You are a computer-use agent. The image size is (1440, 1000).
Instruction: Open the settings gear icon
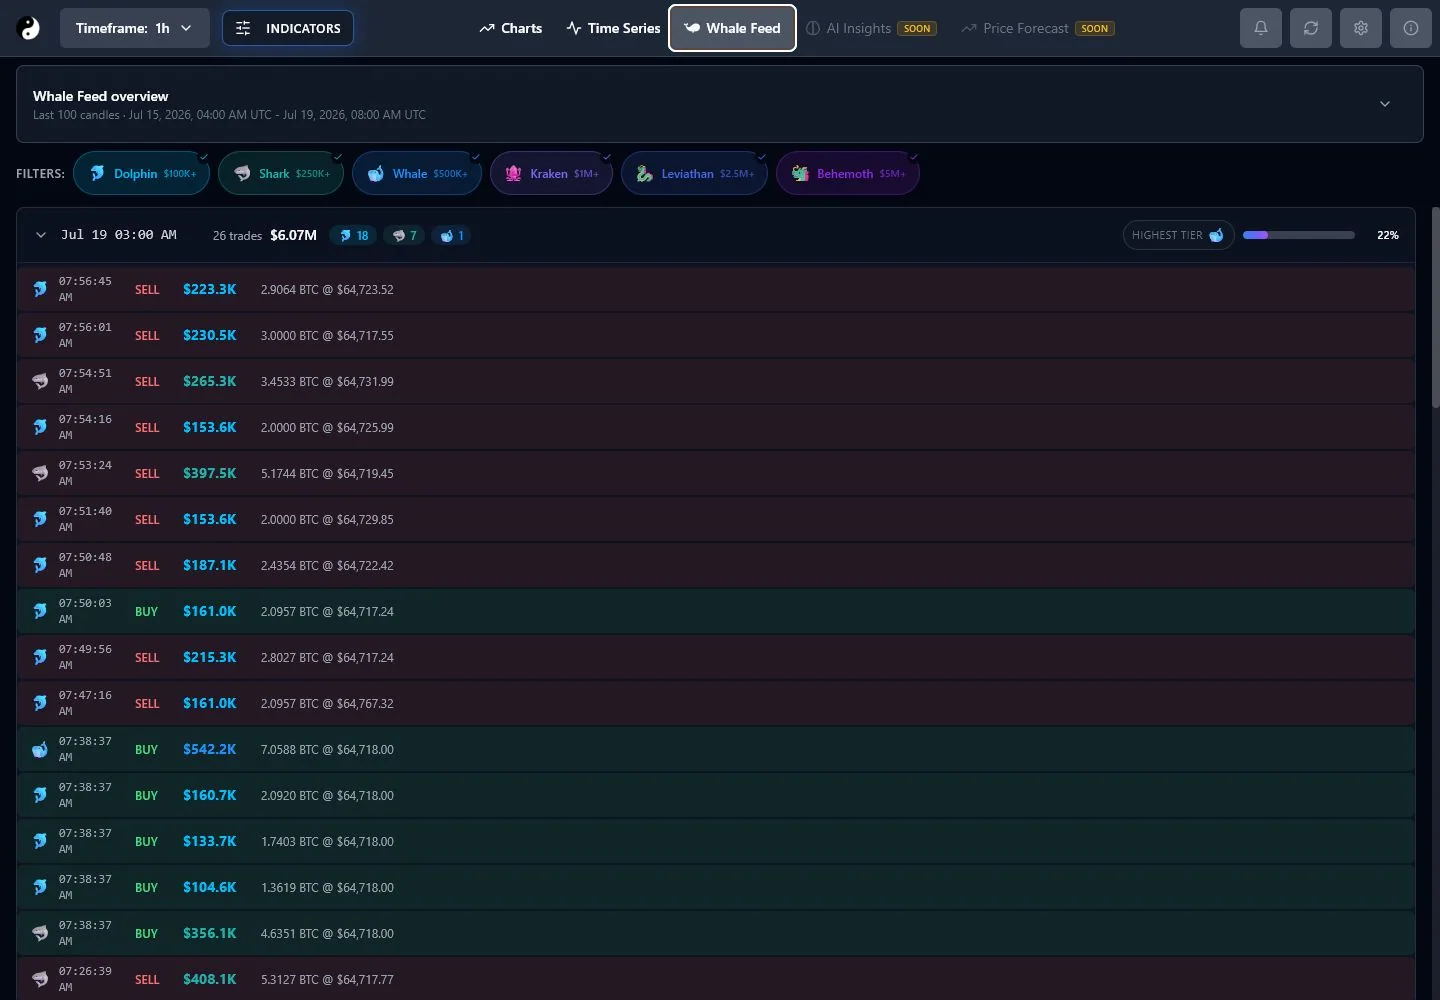tap(1361, 28)
